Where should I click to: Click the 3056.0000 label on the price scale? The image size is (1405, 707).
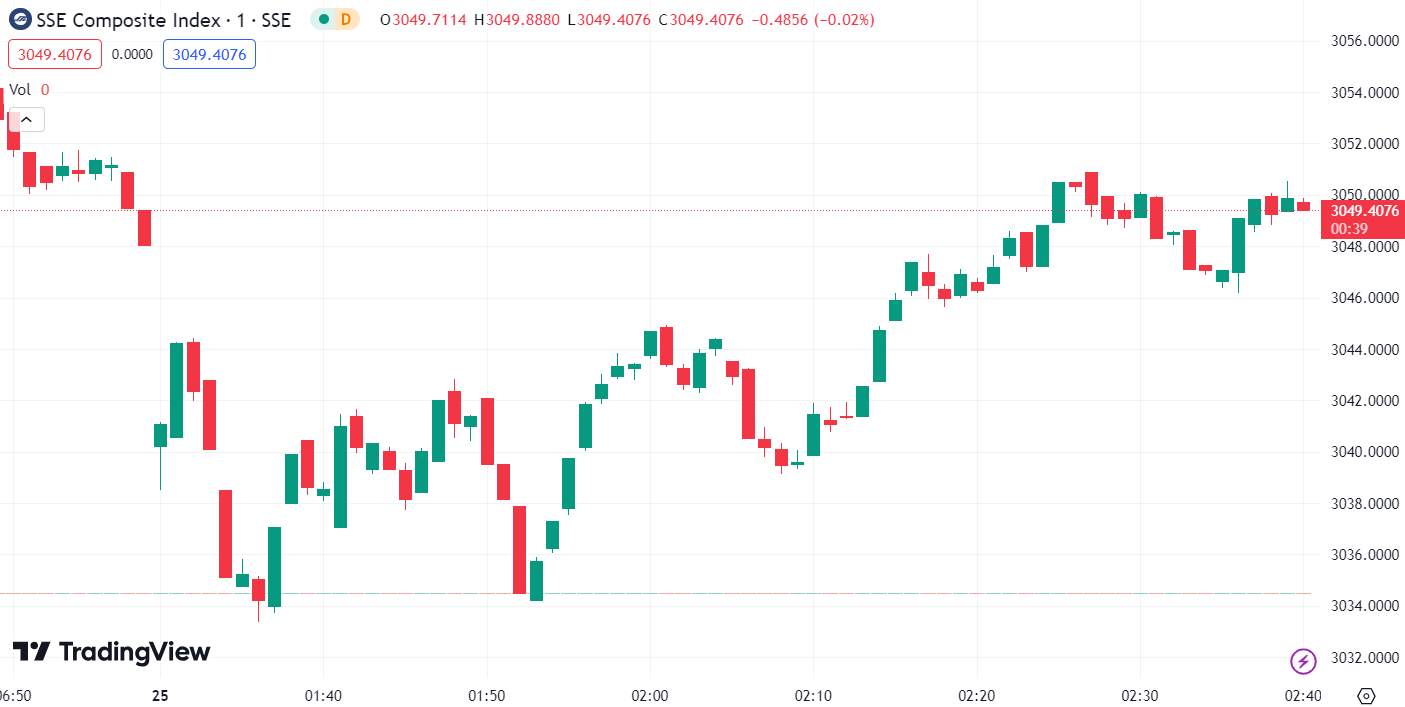click(1364, 41)
